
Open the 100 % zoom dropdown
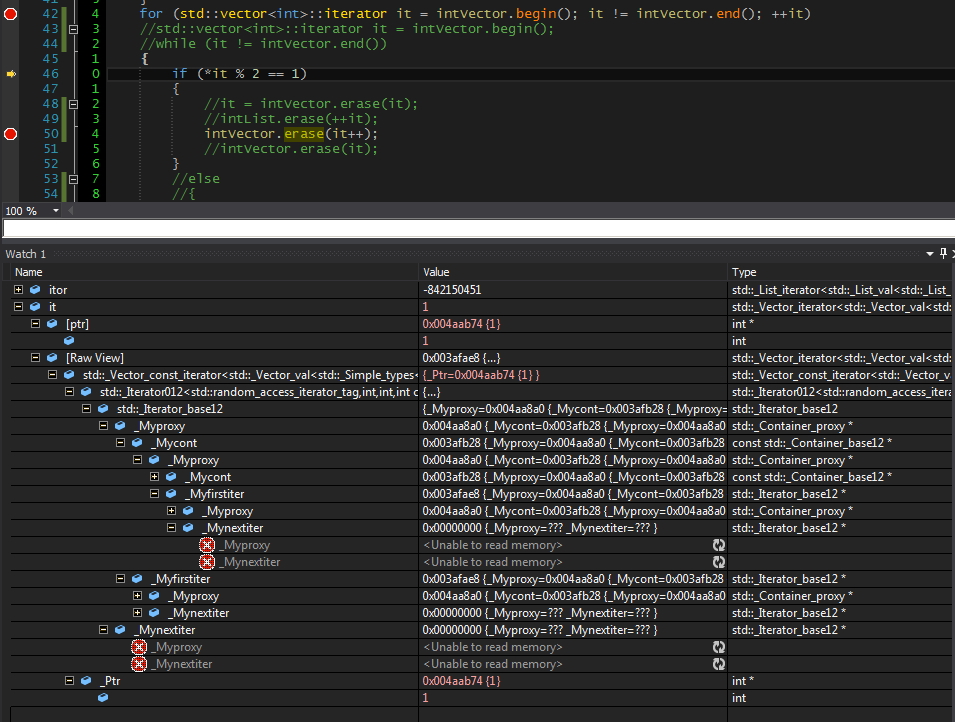pyautogui.click(x=55, y=211)
